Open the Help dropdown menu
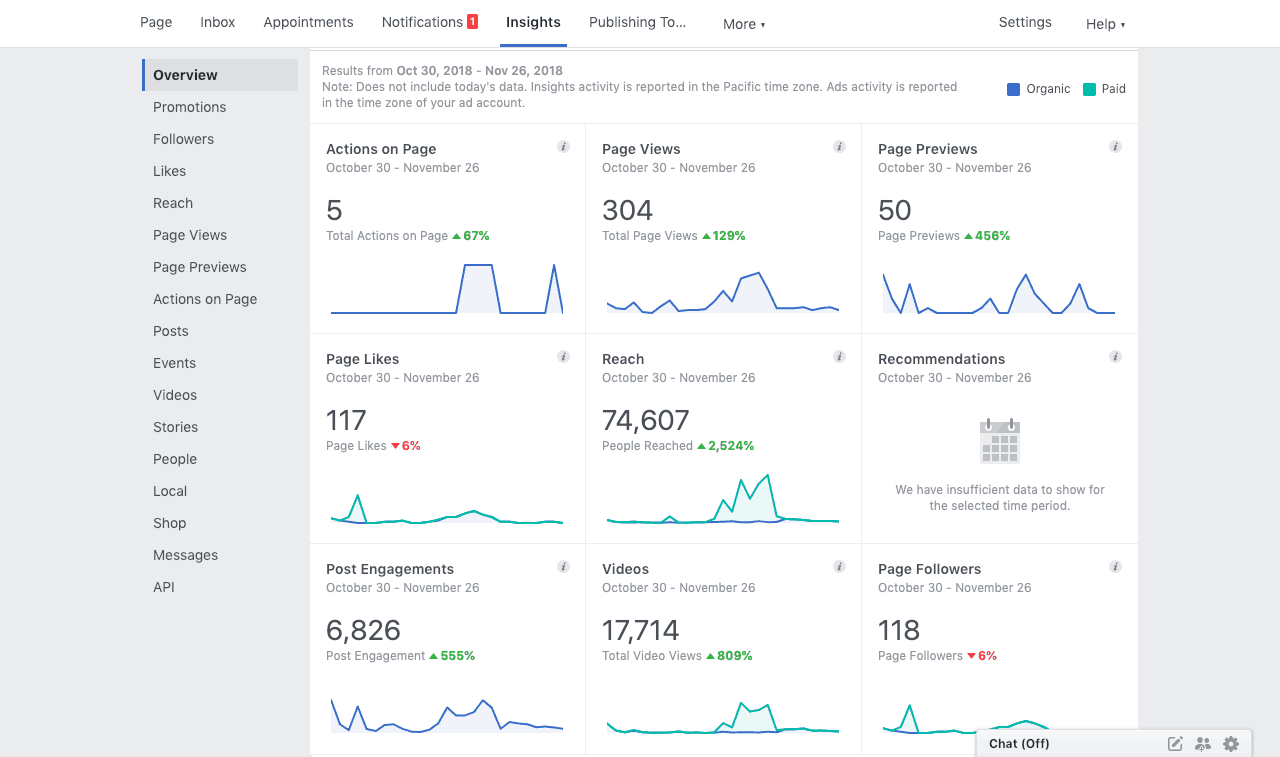 click(x=1105, y=24)
